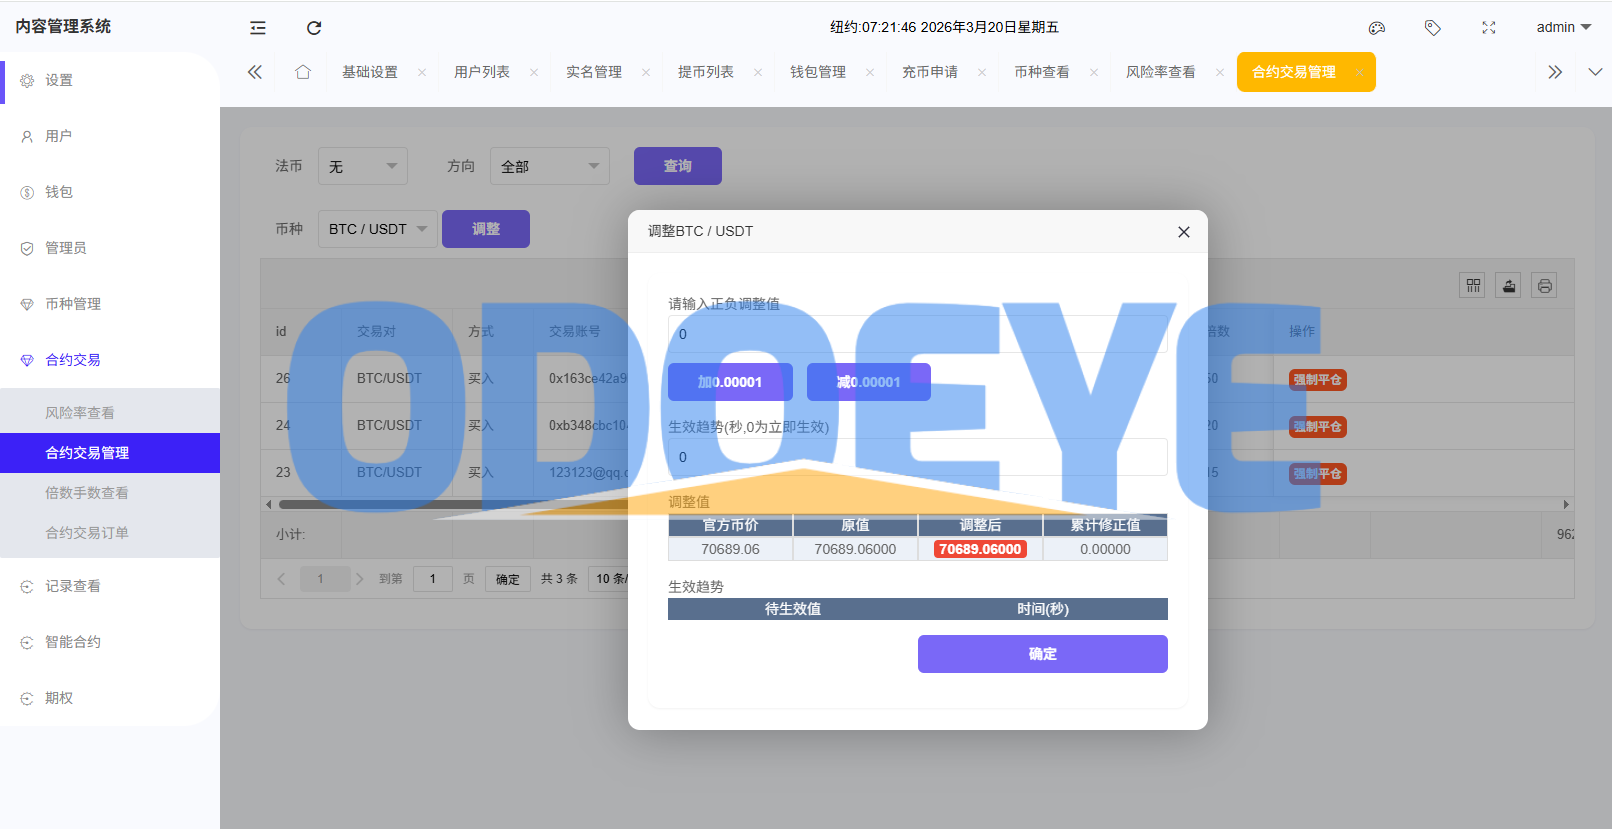Image resolution: width=1612 pixels, height=829 pixels.
Task: Go to home tab icon
Action: [303, 72]
